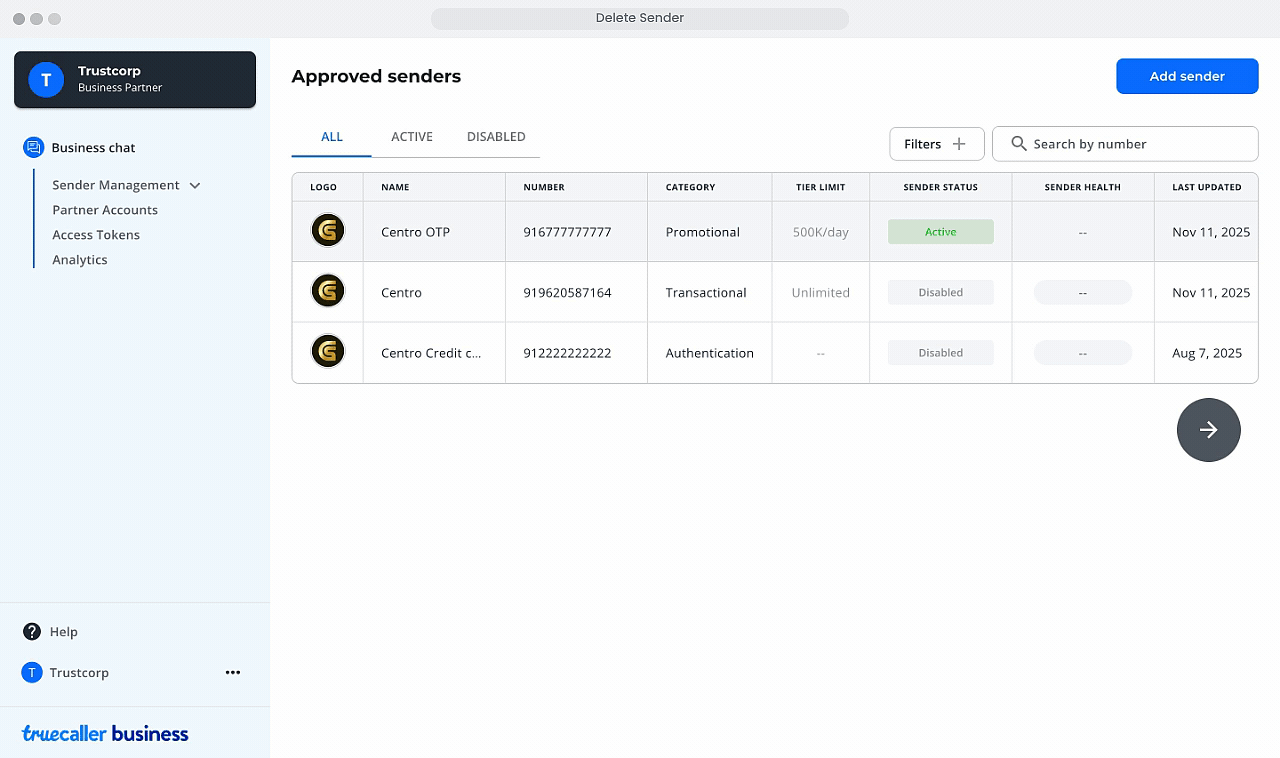Switch to the DISABLED tab
Screen dimensions: 1280x758
point(495,137)
